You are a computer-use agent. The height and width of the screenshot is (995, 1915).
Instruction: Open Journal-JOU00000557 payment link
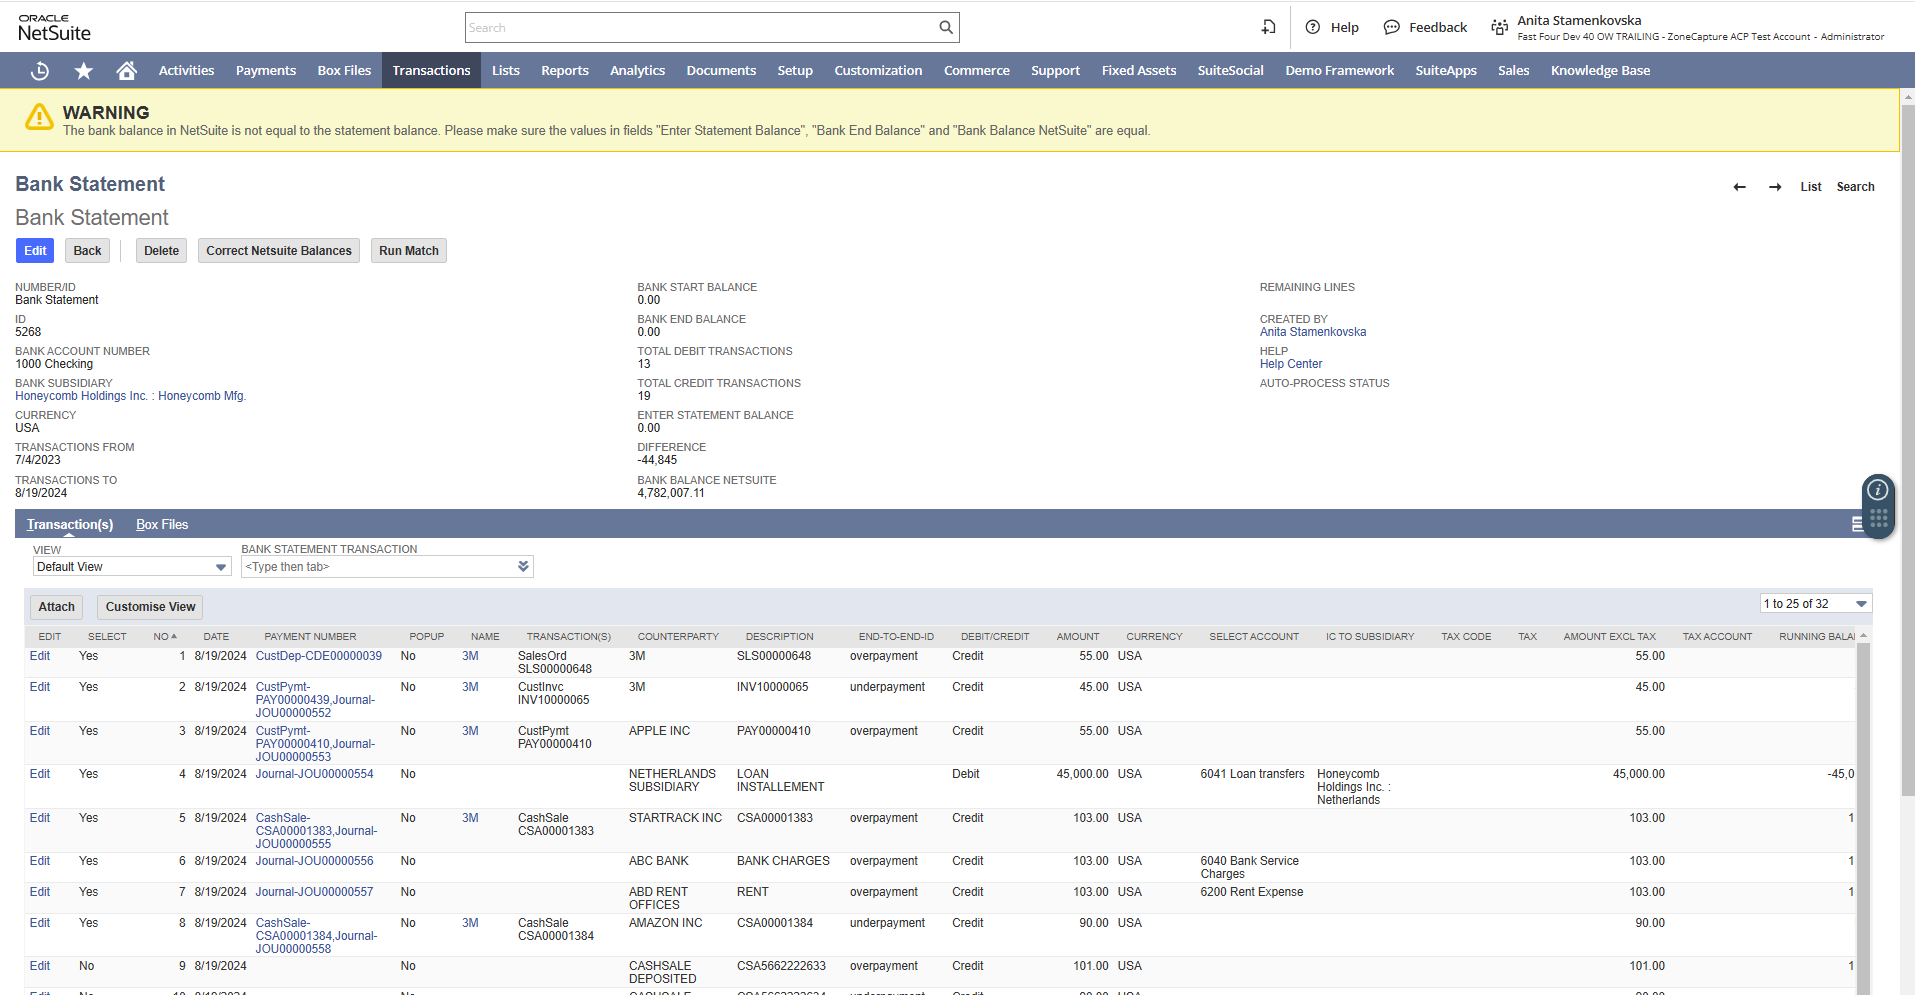click(x=314, y=892)
